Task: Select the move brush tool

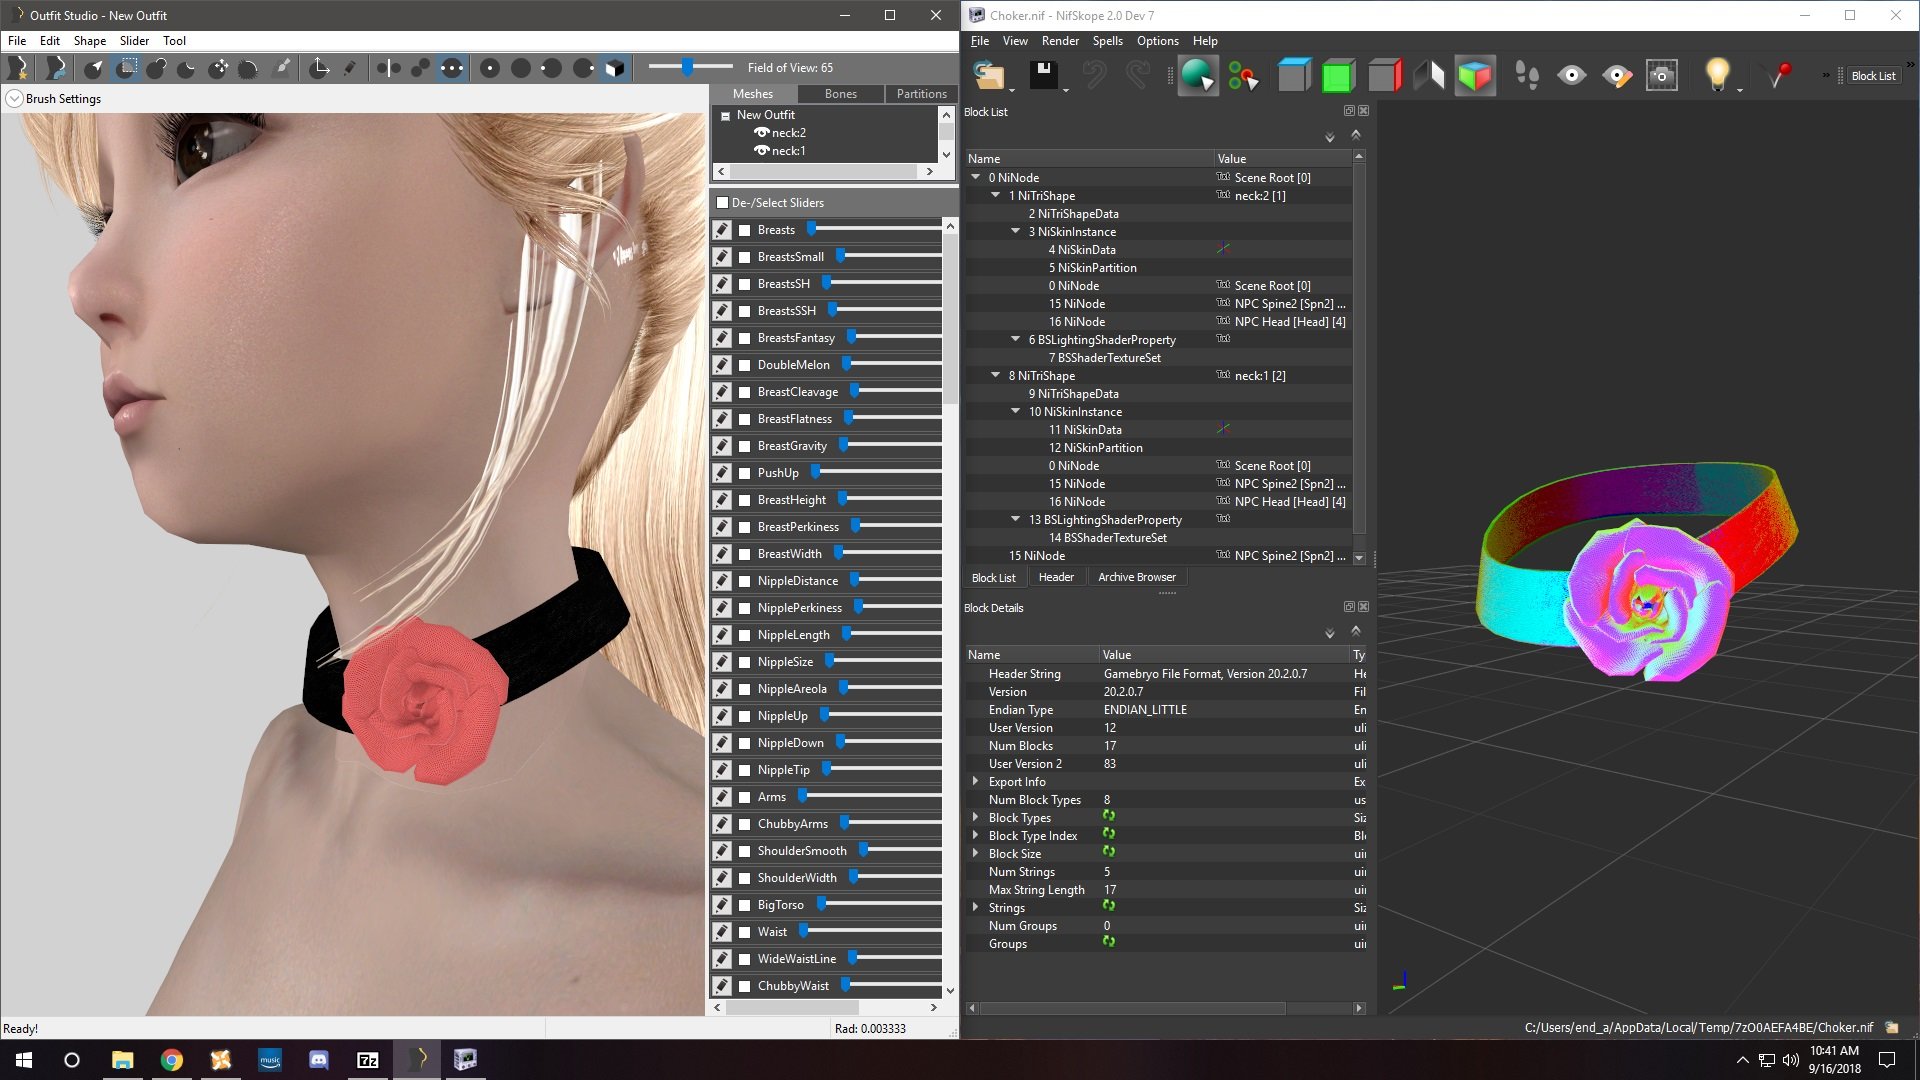Action: click(218, 68)
